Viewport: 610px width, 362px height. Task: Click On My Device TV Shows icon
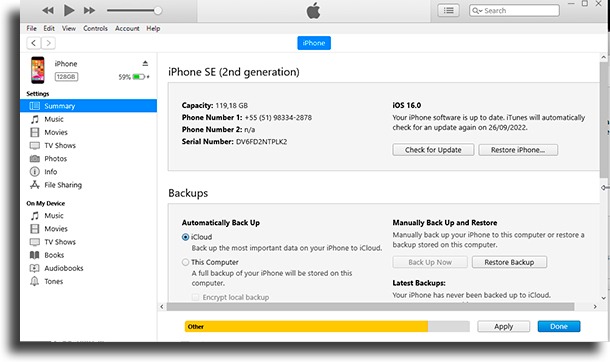tap(35, 242)
